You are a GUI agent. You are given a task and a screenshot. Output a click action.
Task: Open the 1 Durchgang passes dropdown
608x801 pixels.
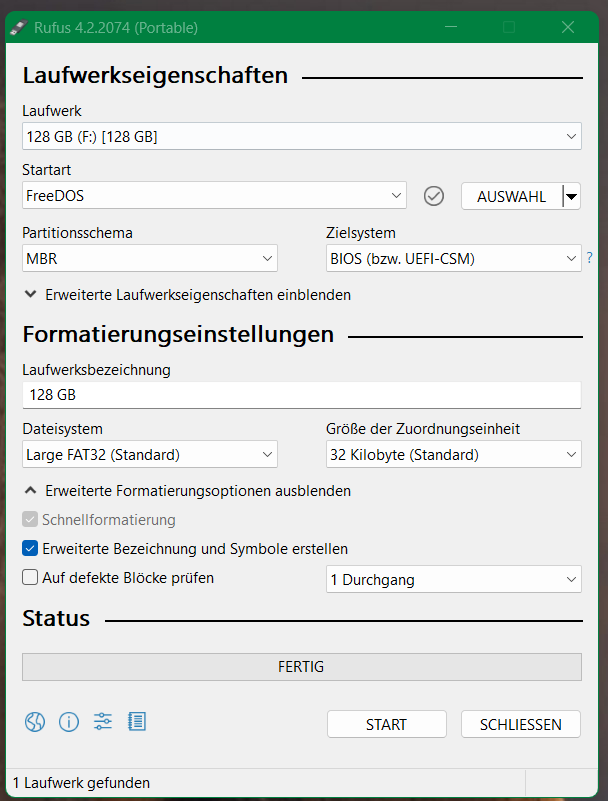(454, 579)
